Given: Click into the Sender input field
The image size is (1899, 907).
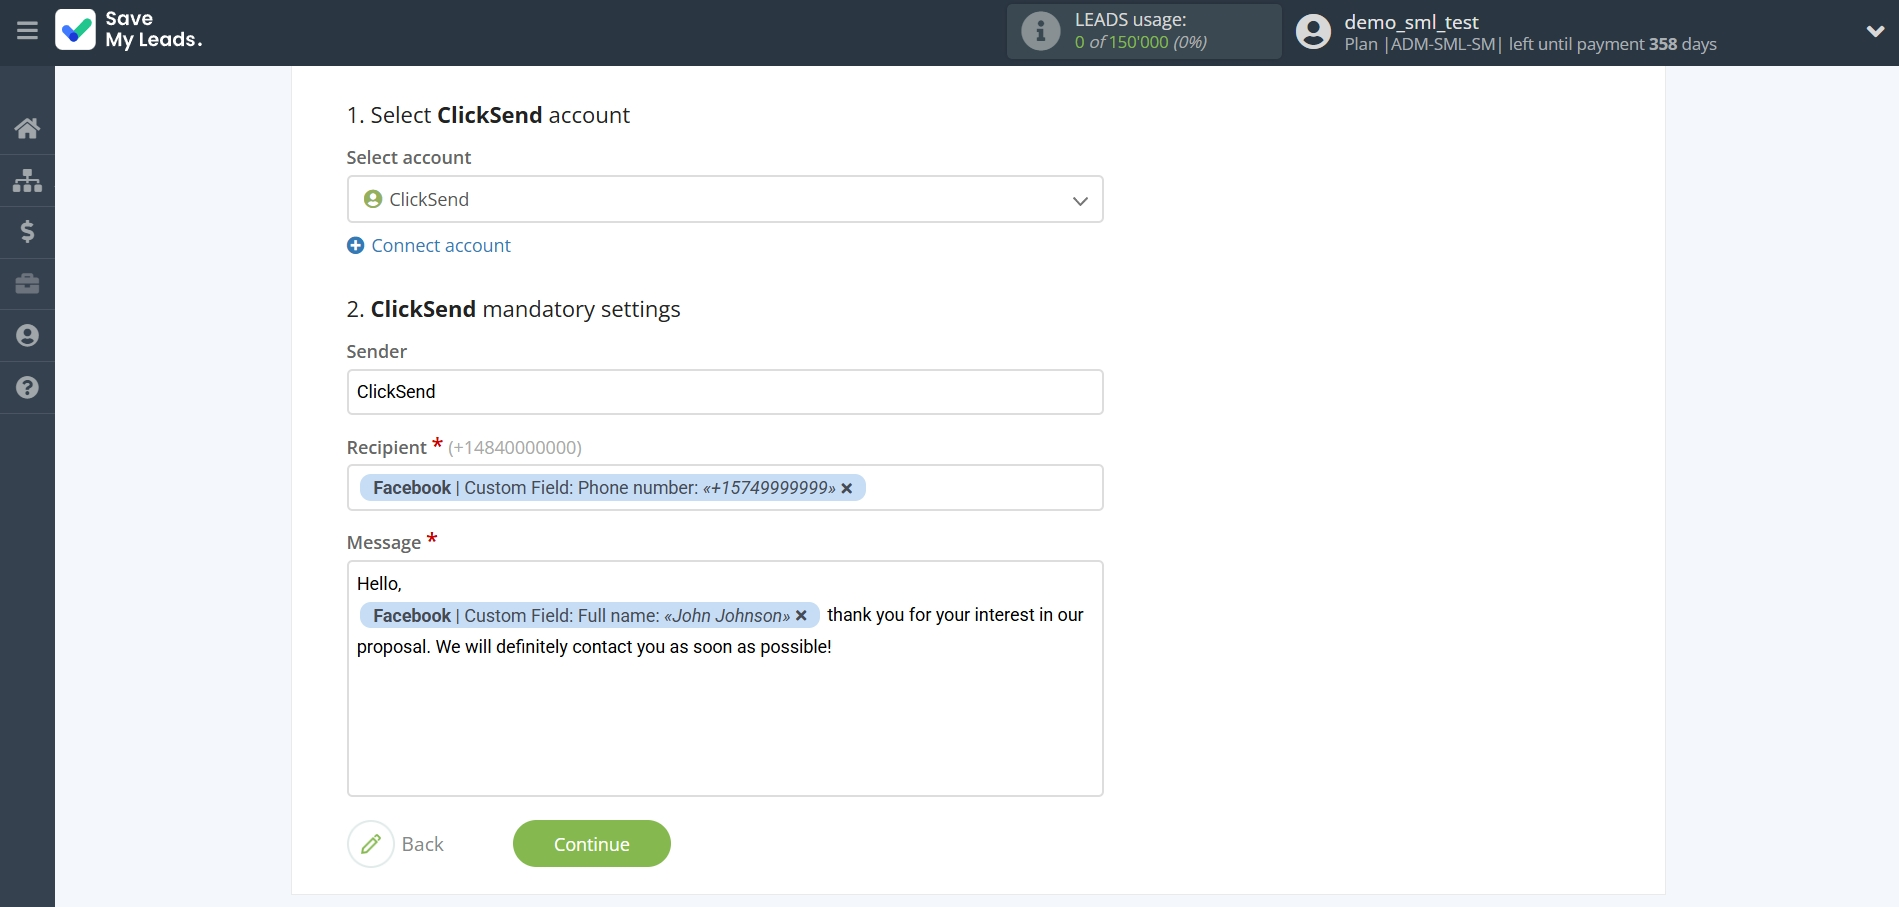Looking at the screenshot, I should 724,392.
